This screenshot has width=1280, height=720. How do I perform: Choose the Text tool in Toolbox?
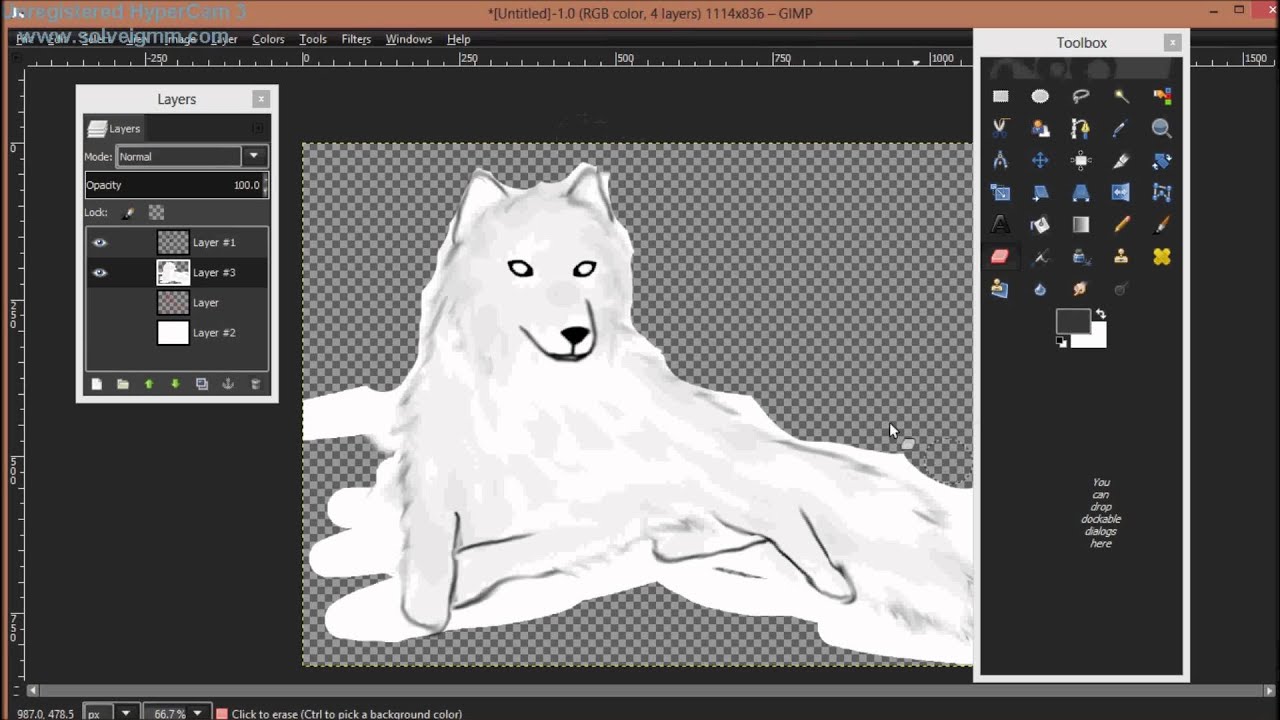1000,224
